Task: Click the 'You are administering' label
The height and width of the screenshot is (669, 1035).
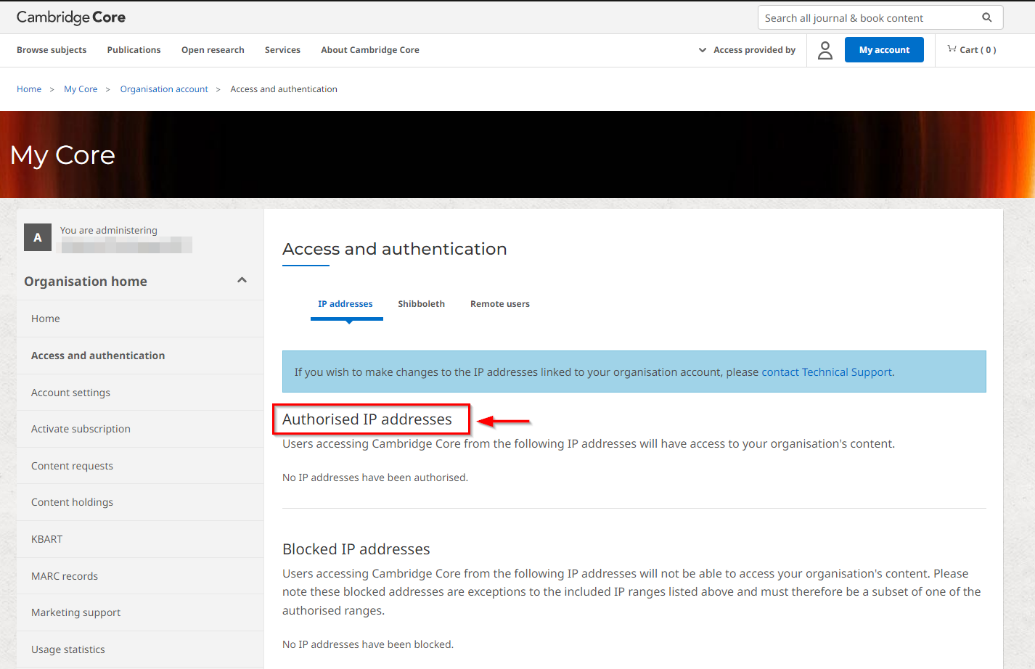Action: click(108, 230)
